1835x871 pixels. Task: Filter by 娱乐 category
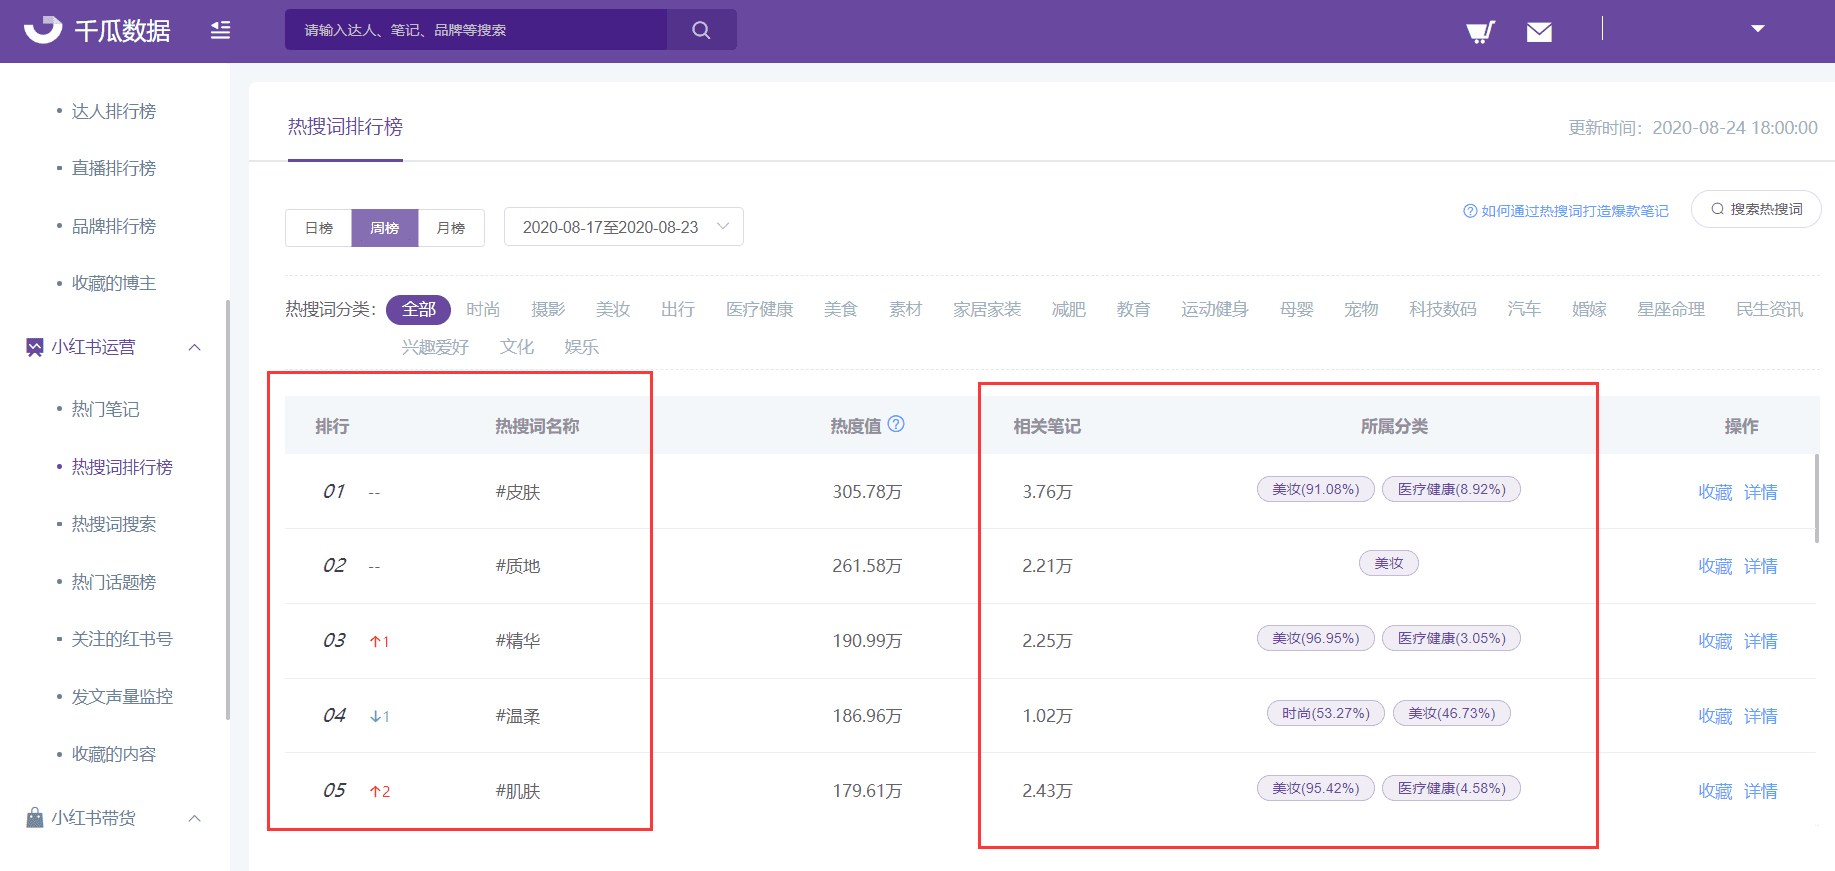(581, 347)
